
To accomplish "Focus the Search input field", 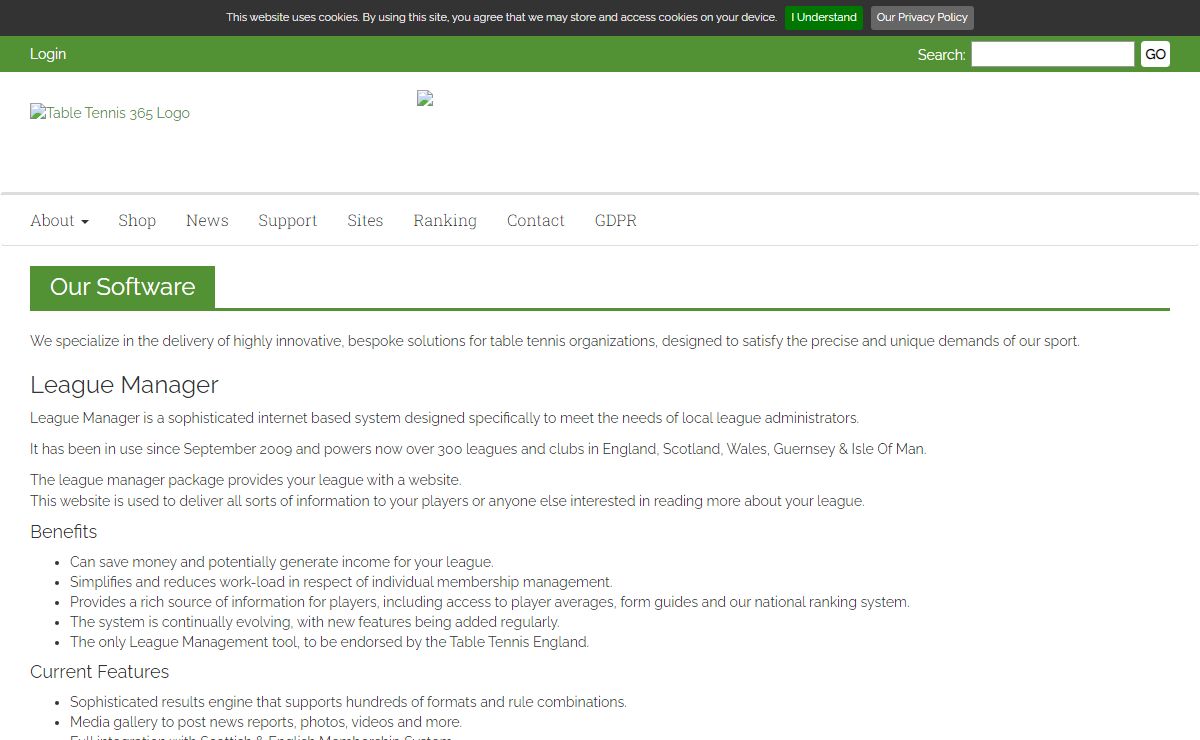I will pos(1053,54).
